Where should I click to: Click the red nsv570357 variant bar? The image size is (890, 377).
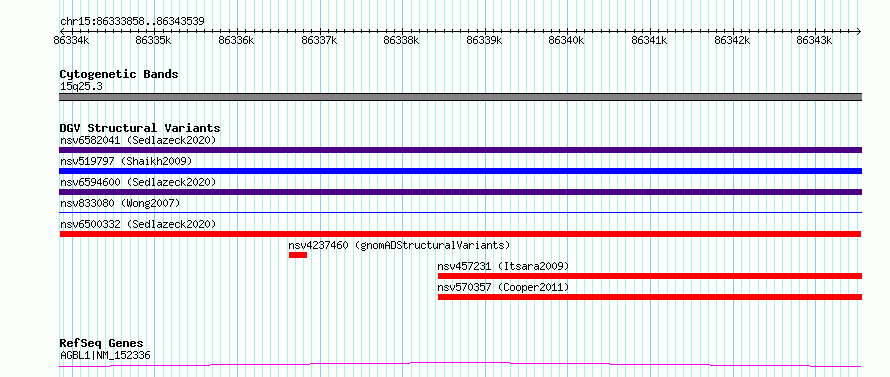point(650,297)
